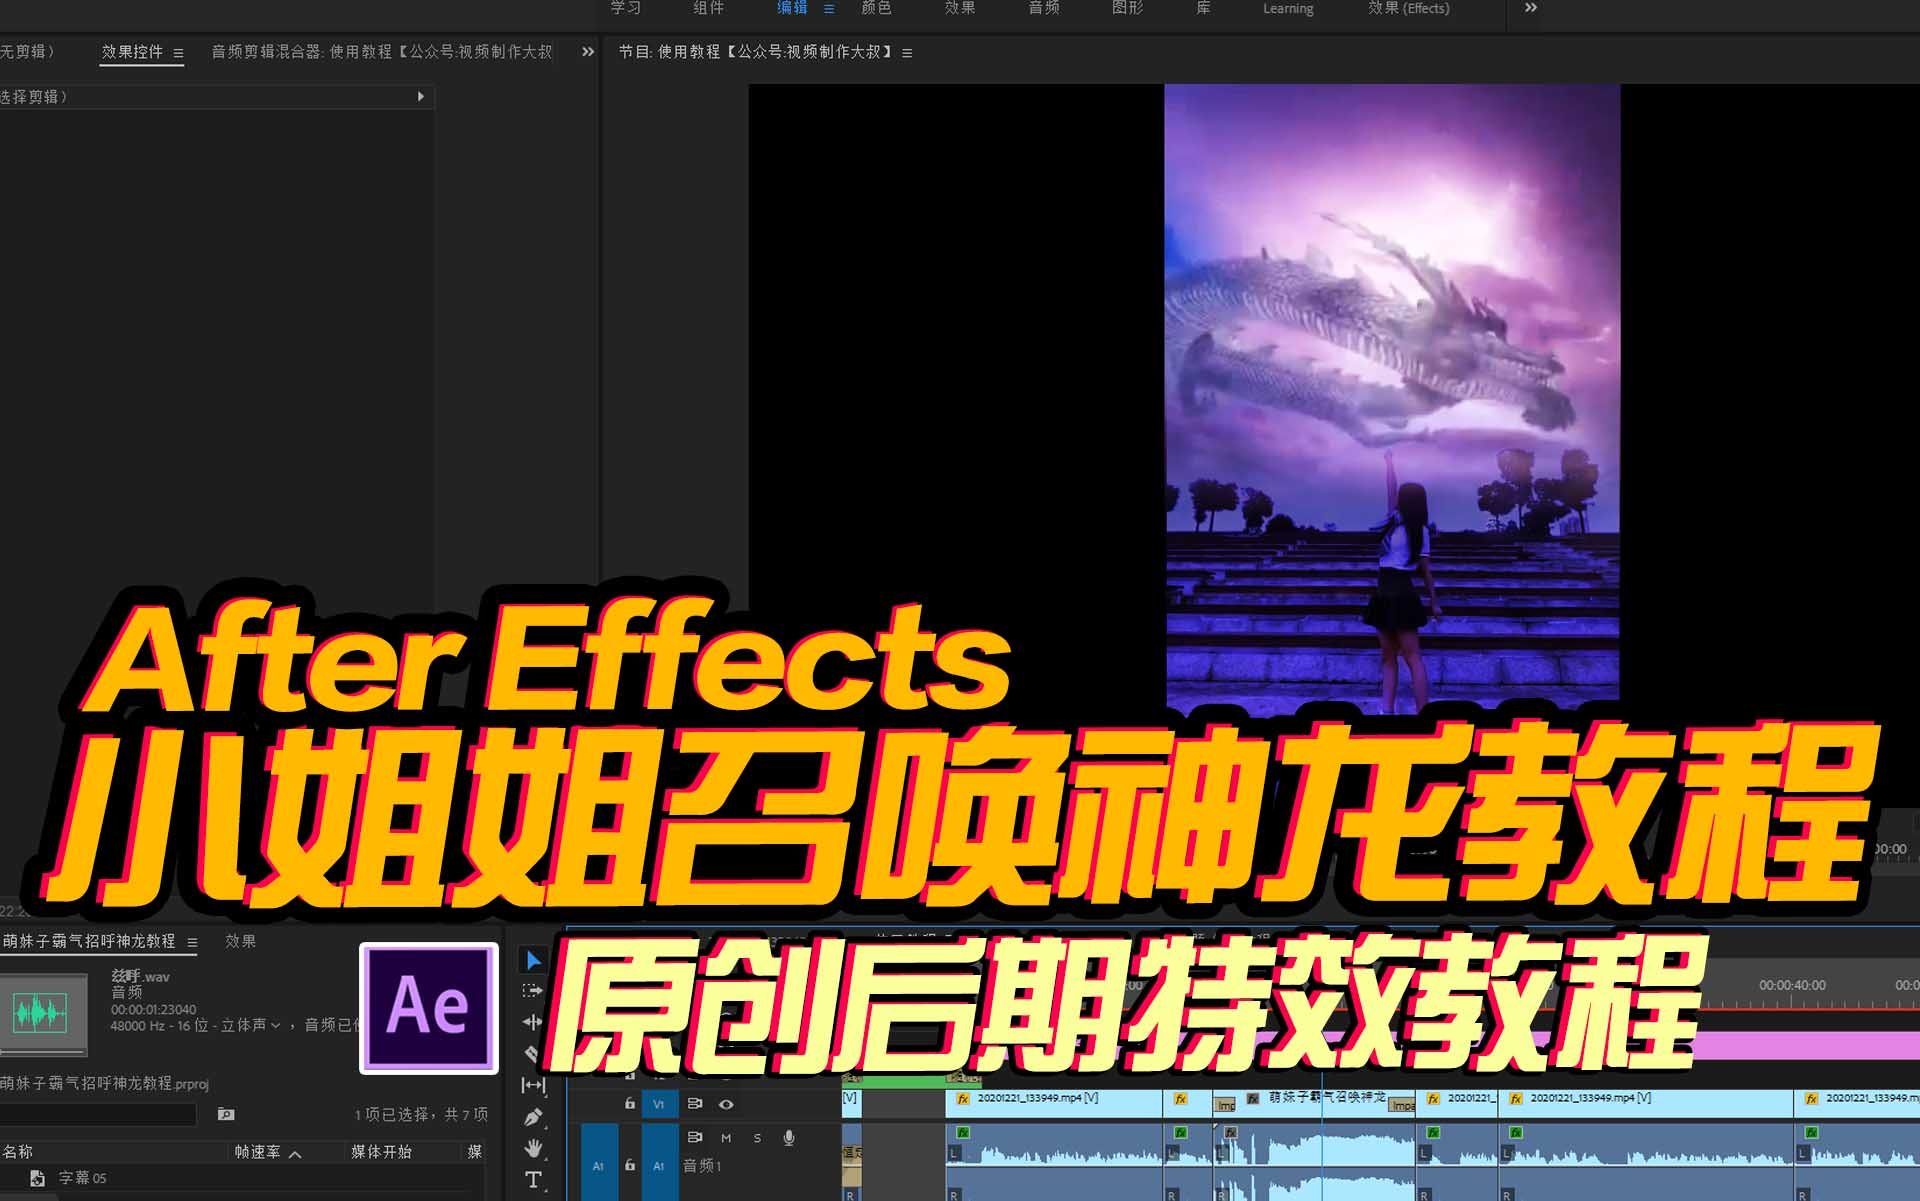The height and width of the screenshot is (1201, 1920).
Task: Select the Ripple Edit tool
Action: 533,1022
